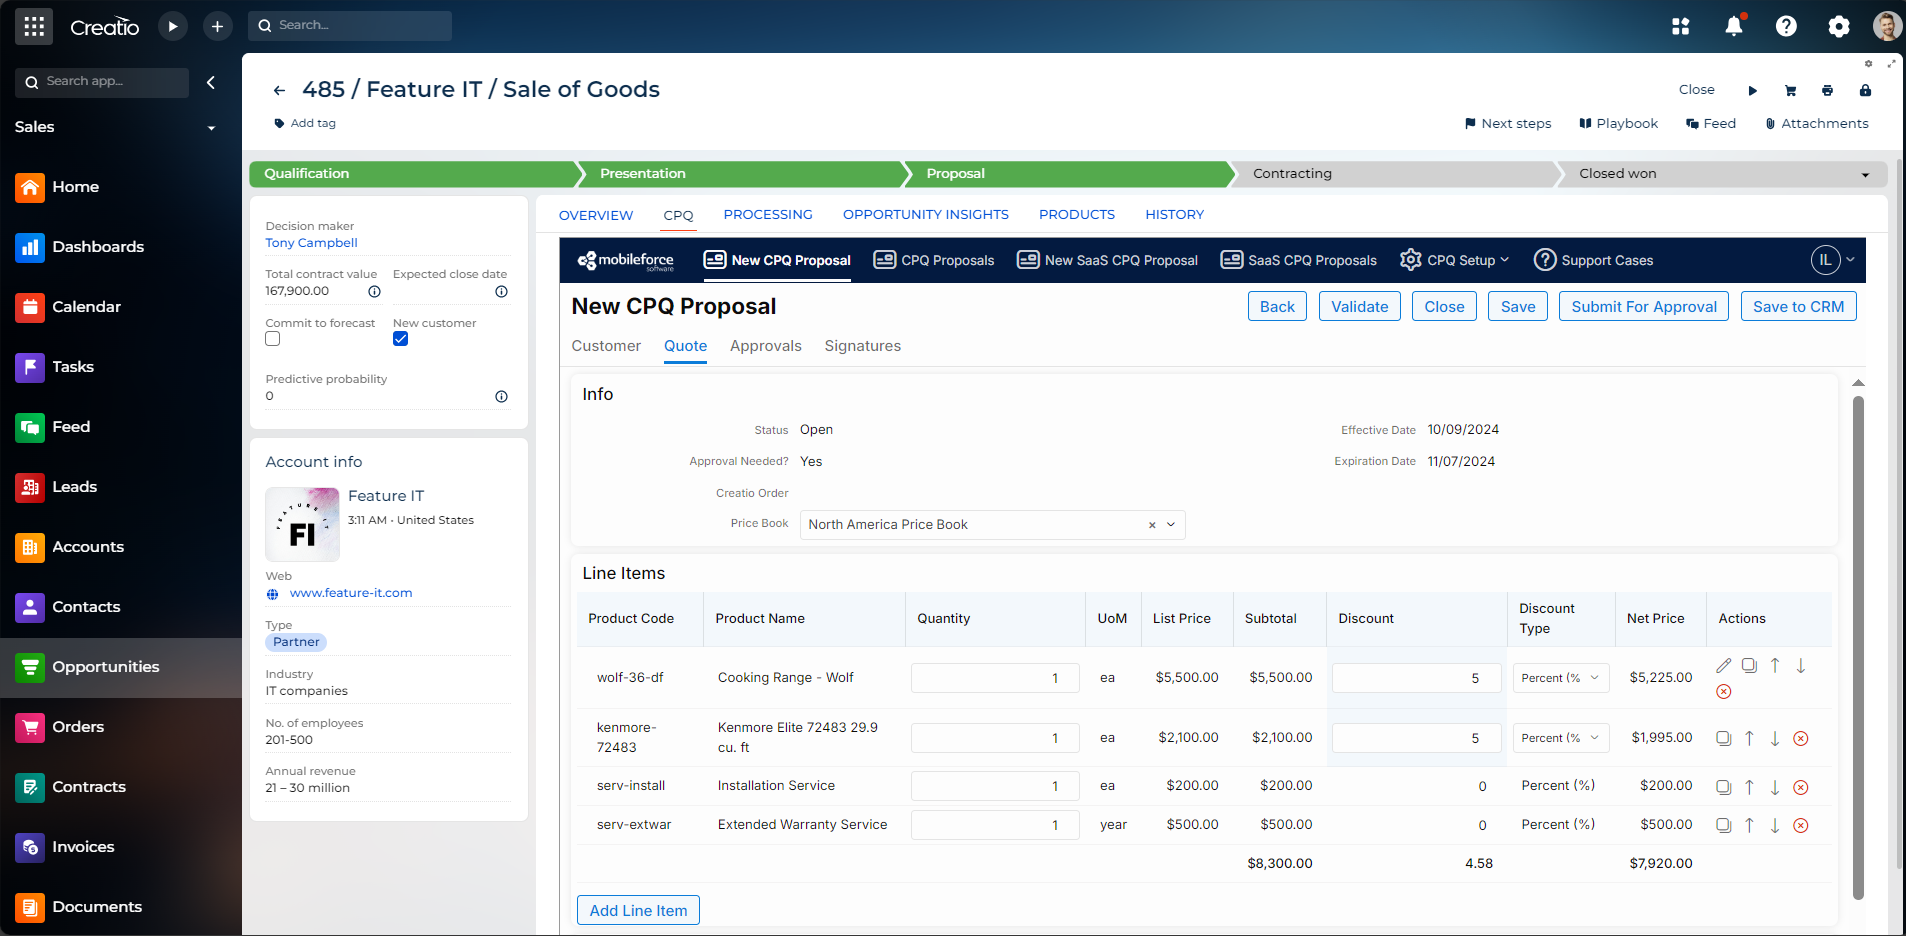Click the print icon in page header
The height and width of the screenshot is (936, 1906).
click(1827, 90)
